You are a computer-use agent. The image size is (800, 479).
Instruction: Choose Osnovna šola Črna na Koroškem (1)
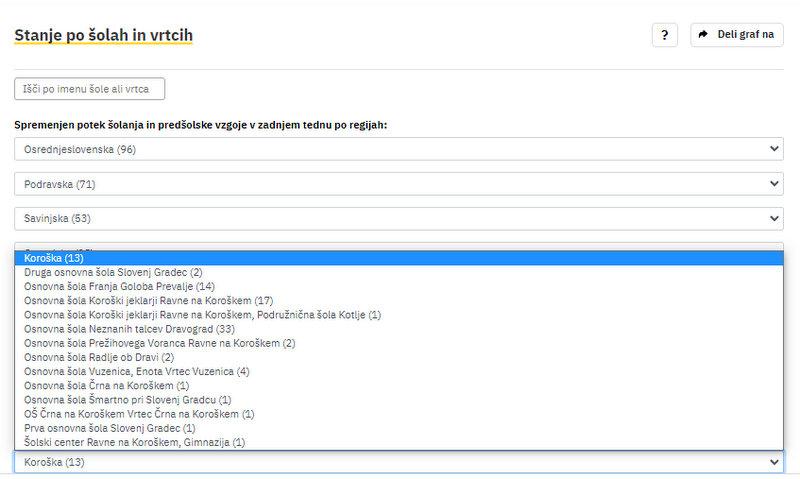(x=107, y=385)
